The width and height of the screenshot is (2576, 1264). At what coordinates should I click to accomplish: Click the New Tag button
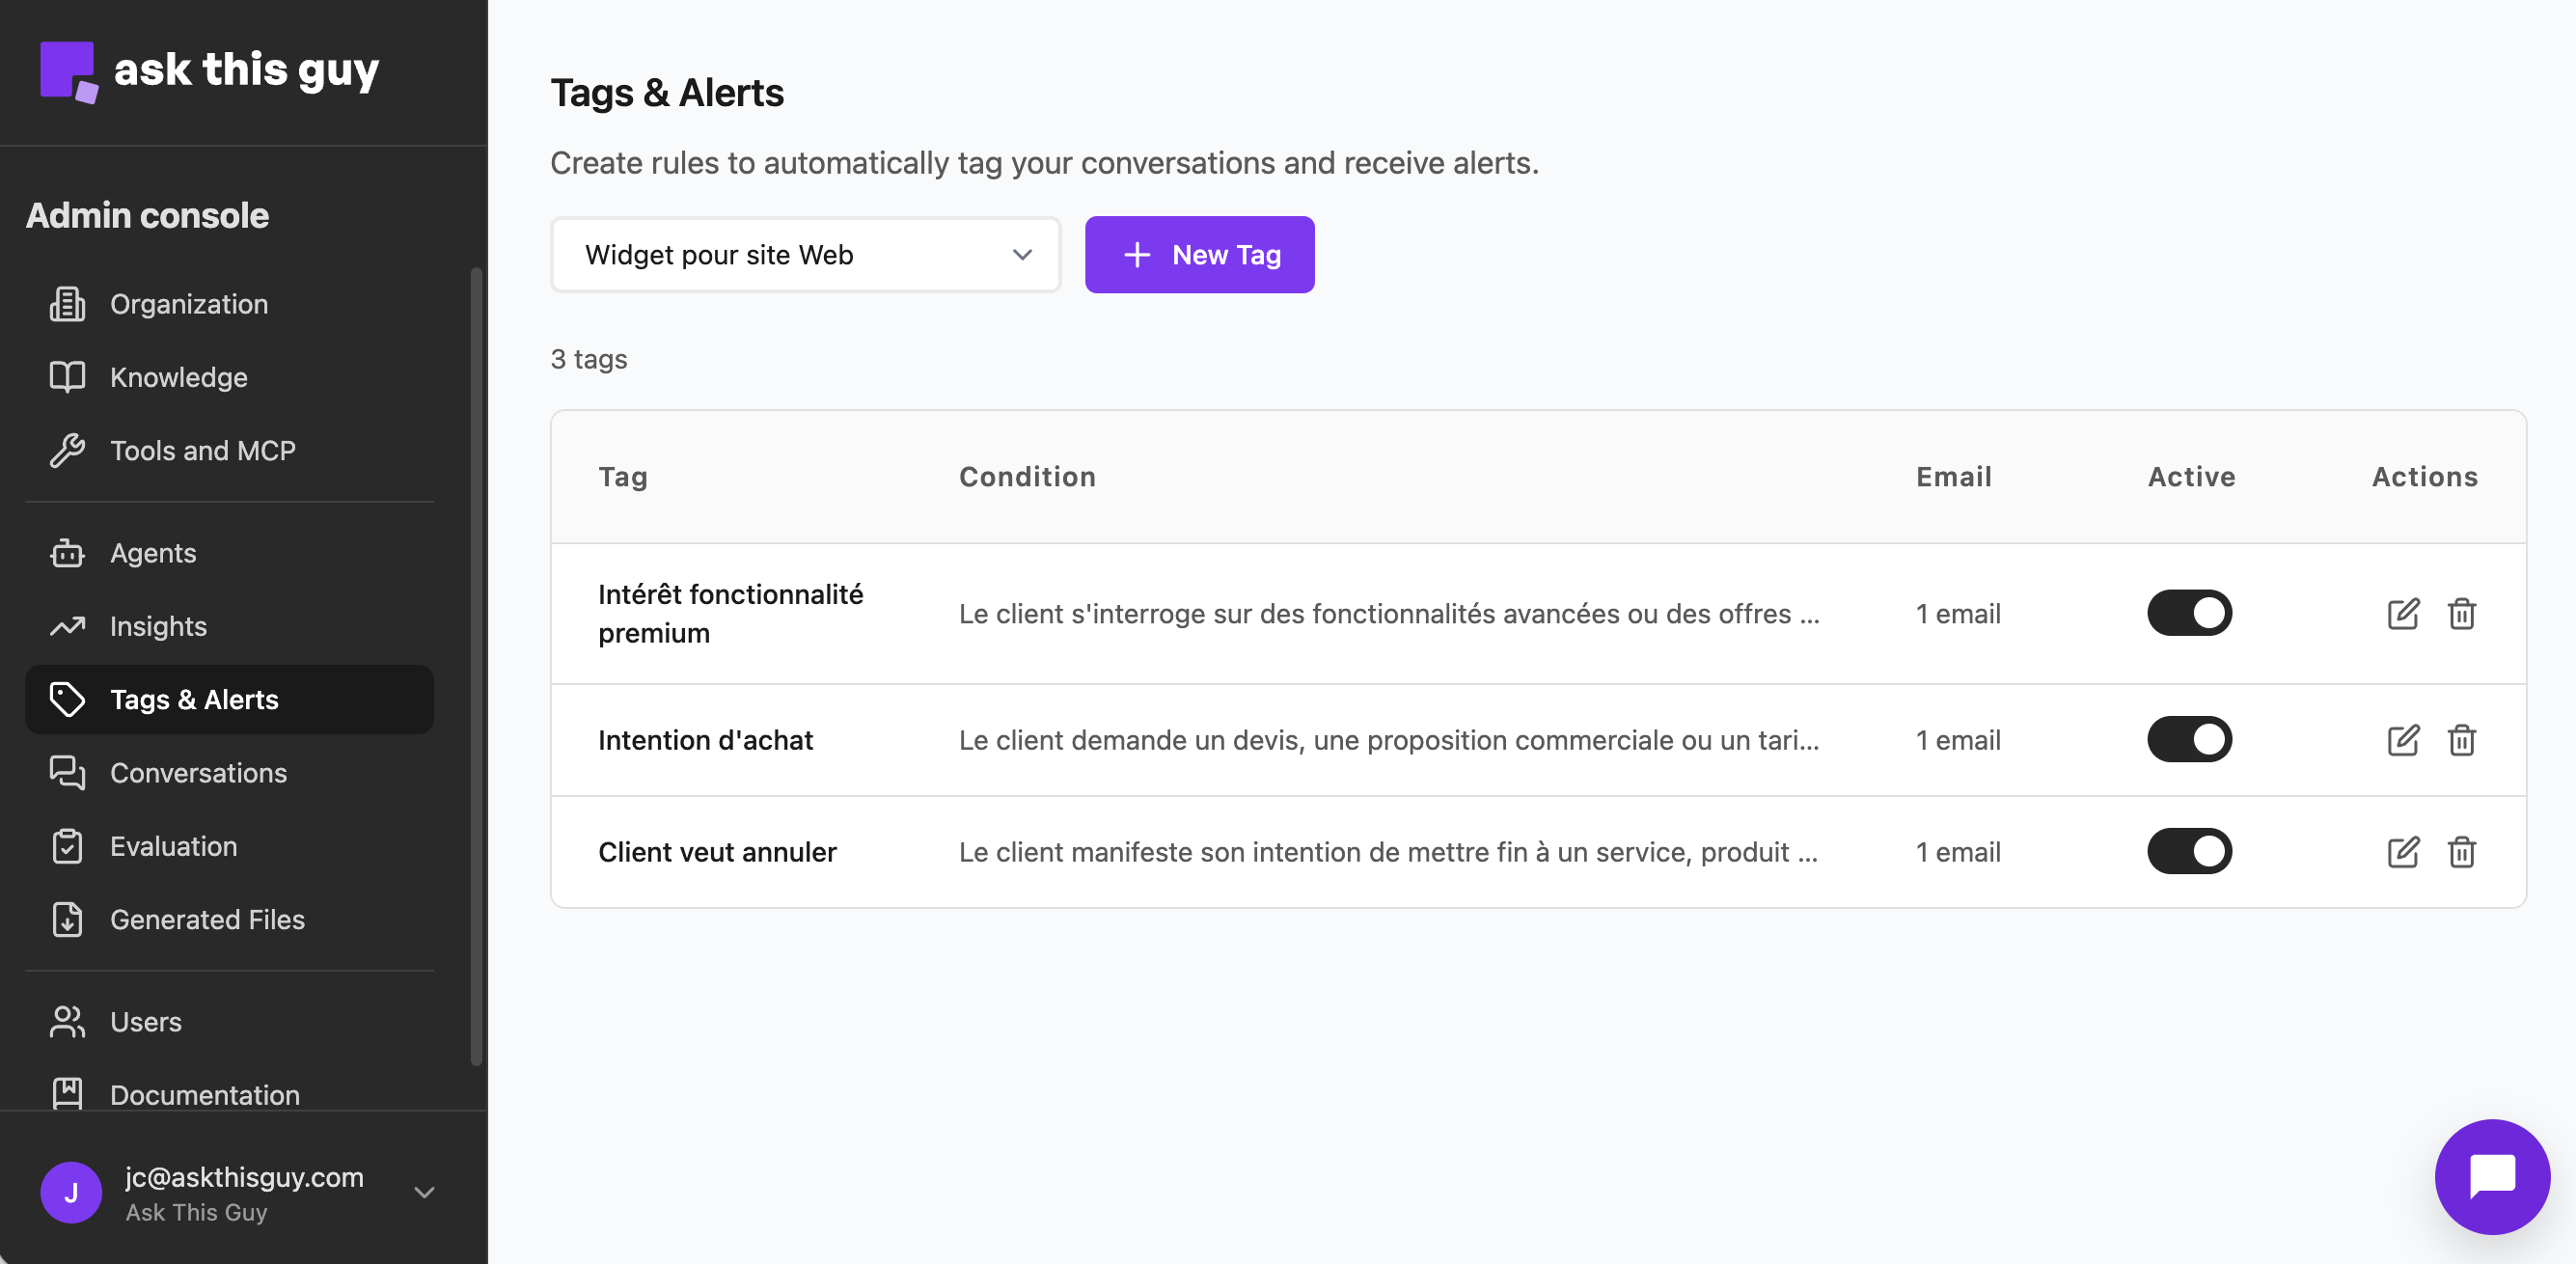coord(1199,255)
